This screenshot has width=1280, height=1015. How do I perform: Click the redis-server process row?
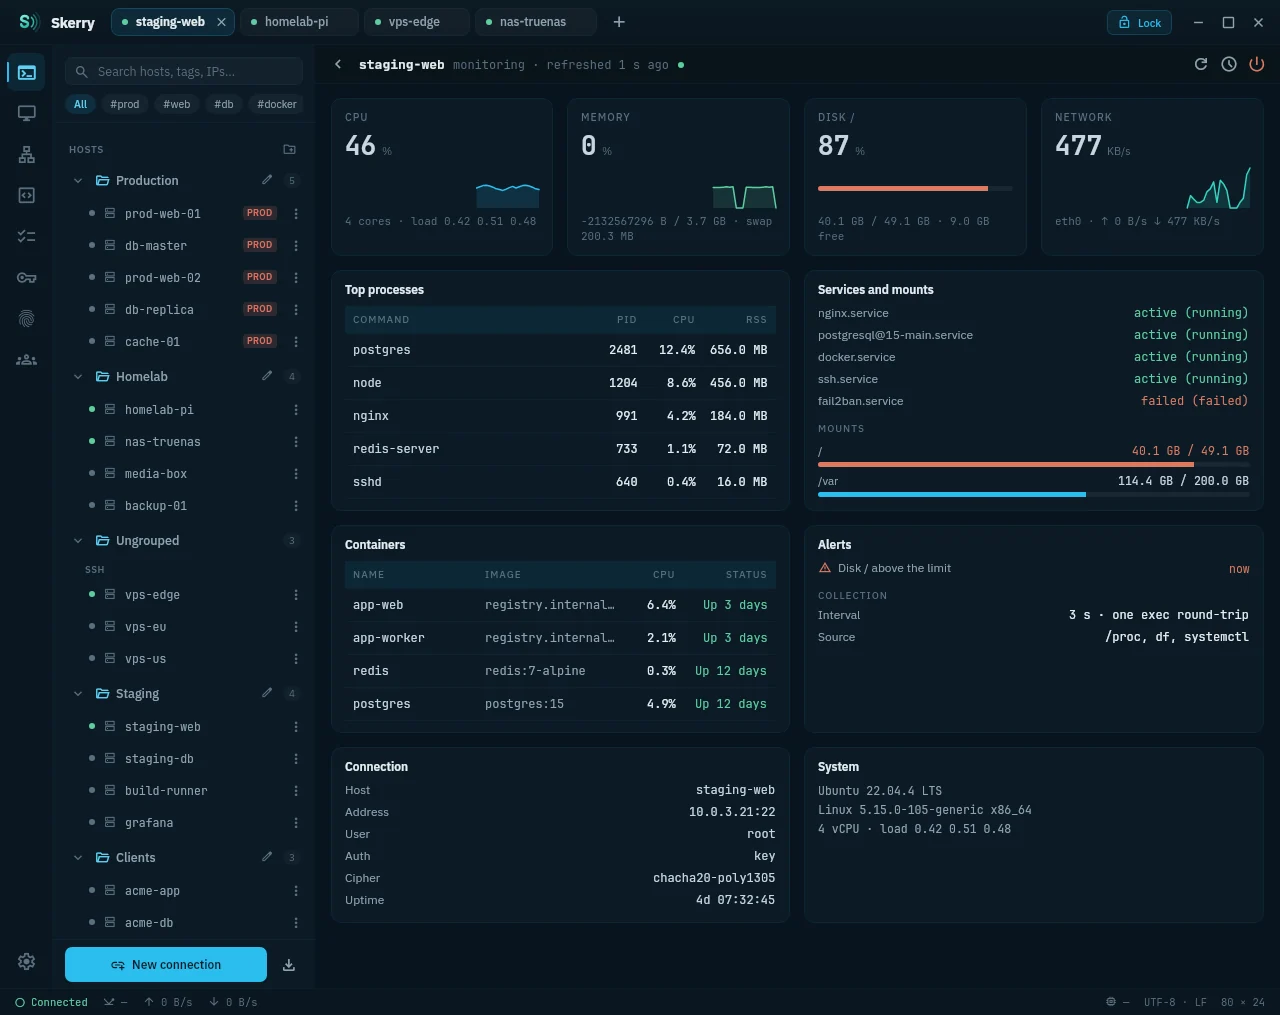click(x=560, y=449)
